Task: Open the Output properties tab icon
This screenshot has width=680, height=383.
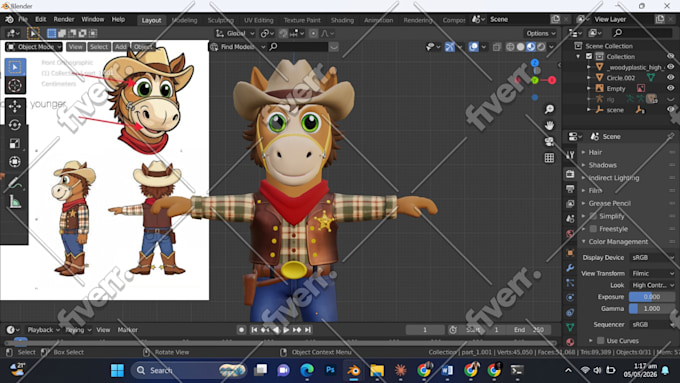Action: pyautogui.click(x=570, y=189)
